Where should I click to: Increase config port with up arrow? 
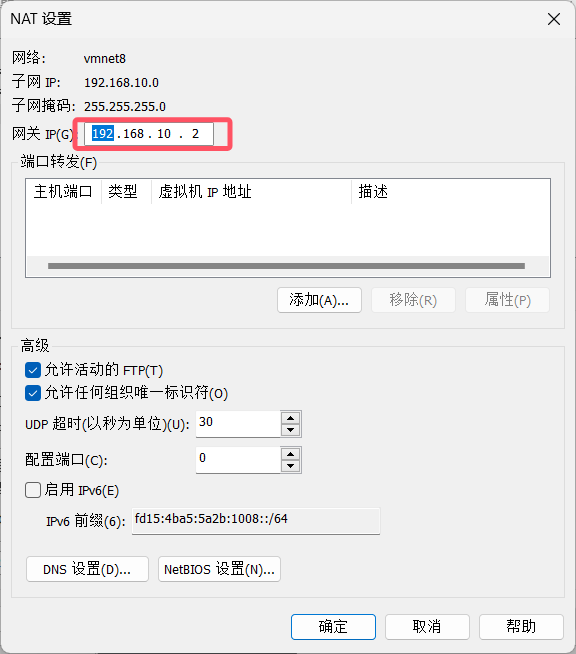coord(290,454)
